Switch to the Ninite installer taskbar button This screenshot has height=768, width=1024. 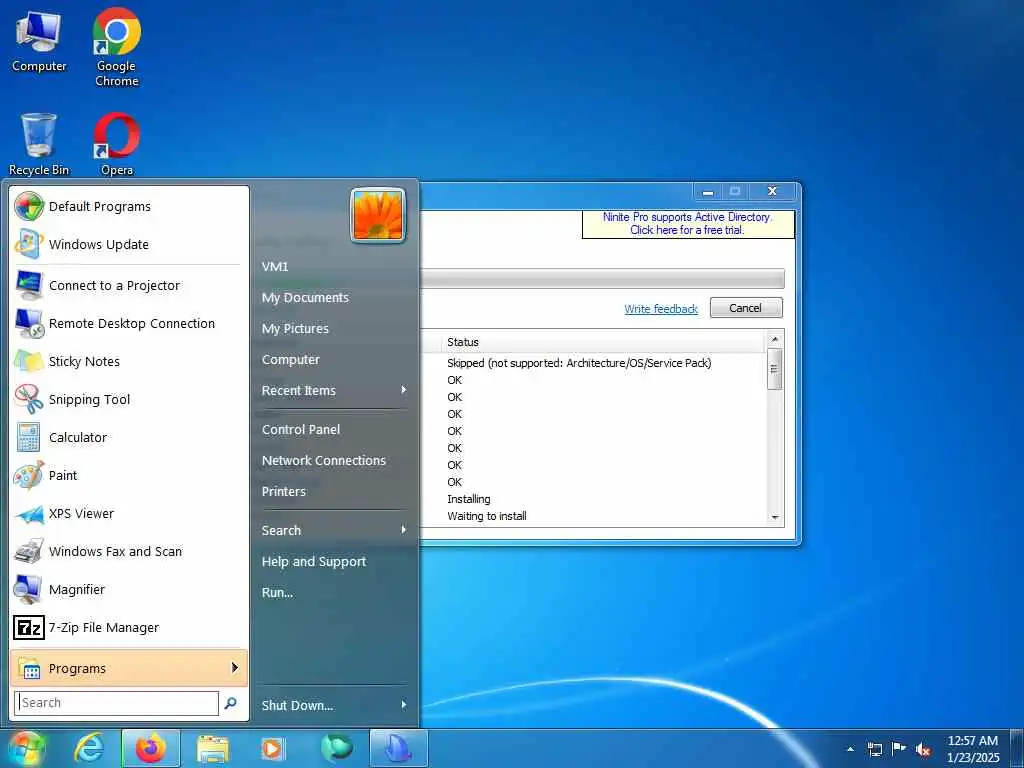pyautogui.click(x=398, y=748)
